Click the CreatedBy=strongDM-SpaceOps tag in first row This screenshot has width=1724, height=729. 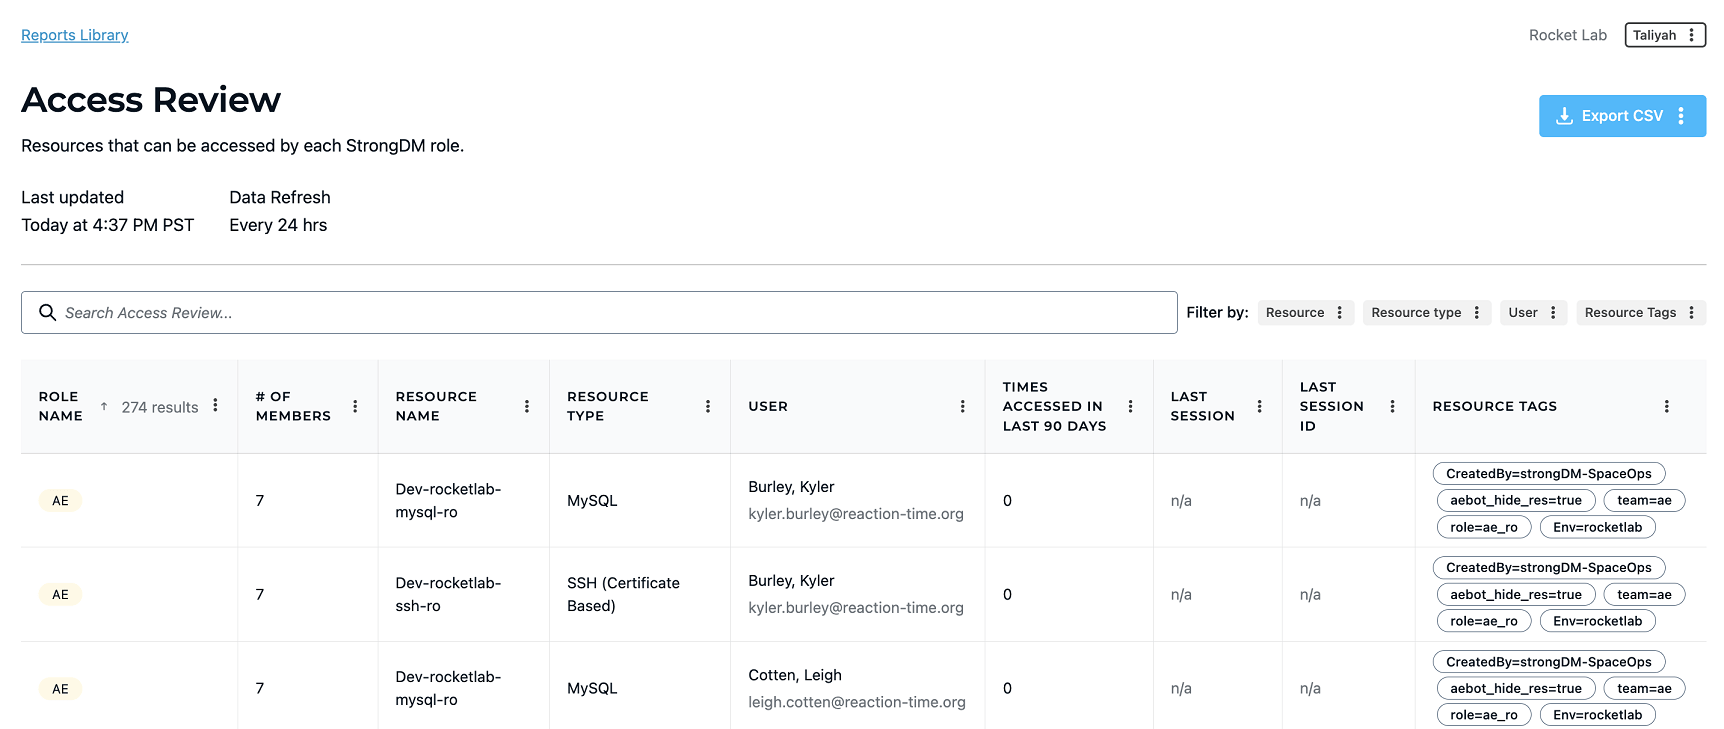point(1548,474)
